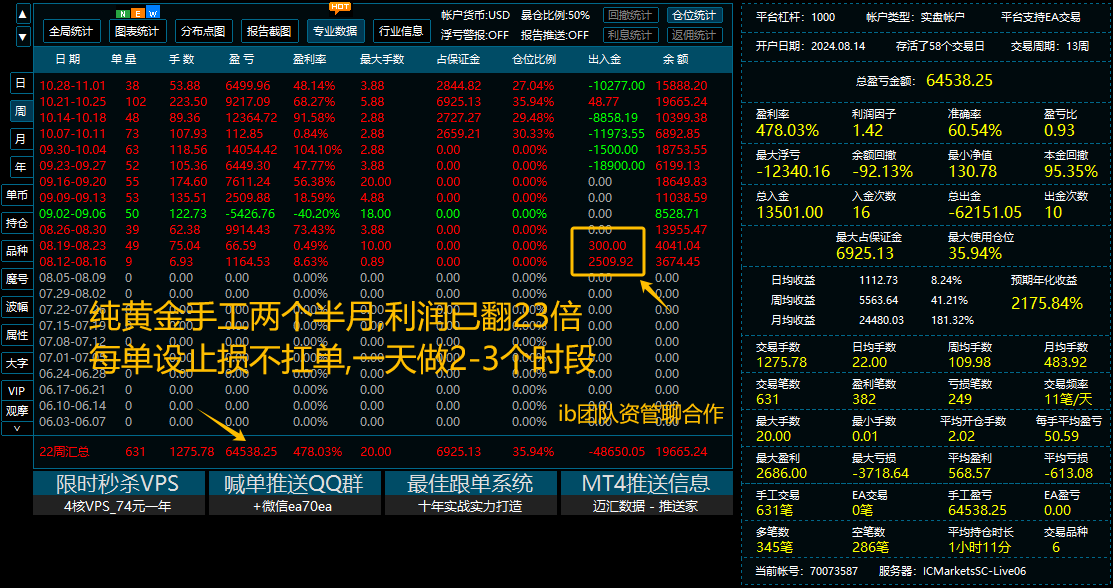Viewport: 1113px width, 588px height.
Task: Sort by 占保证金 column header
Action: point(459,59)
